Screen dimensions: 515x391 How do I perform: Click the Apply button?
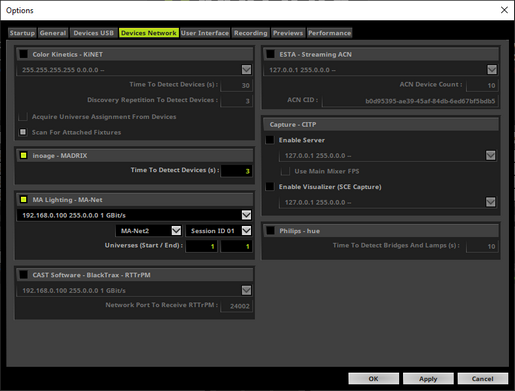[x=428, y=379]
